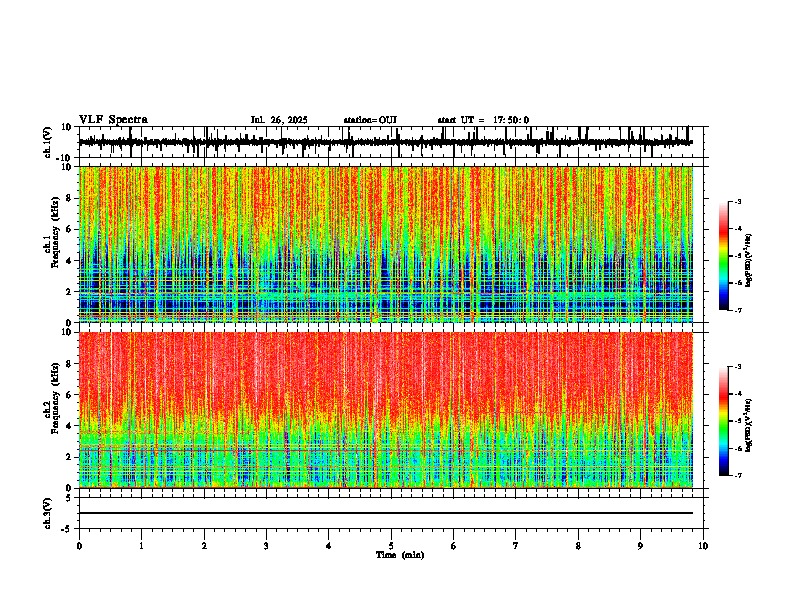Click the ch.1 spectrogram color scale bar
Image resolution: width=792 pixels, height=612 pixels.
724,256
